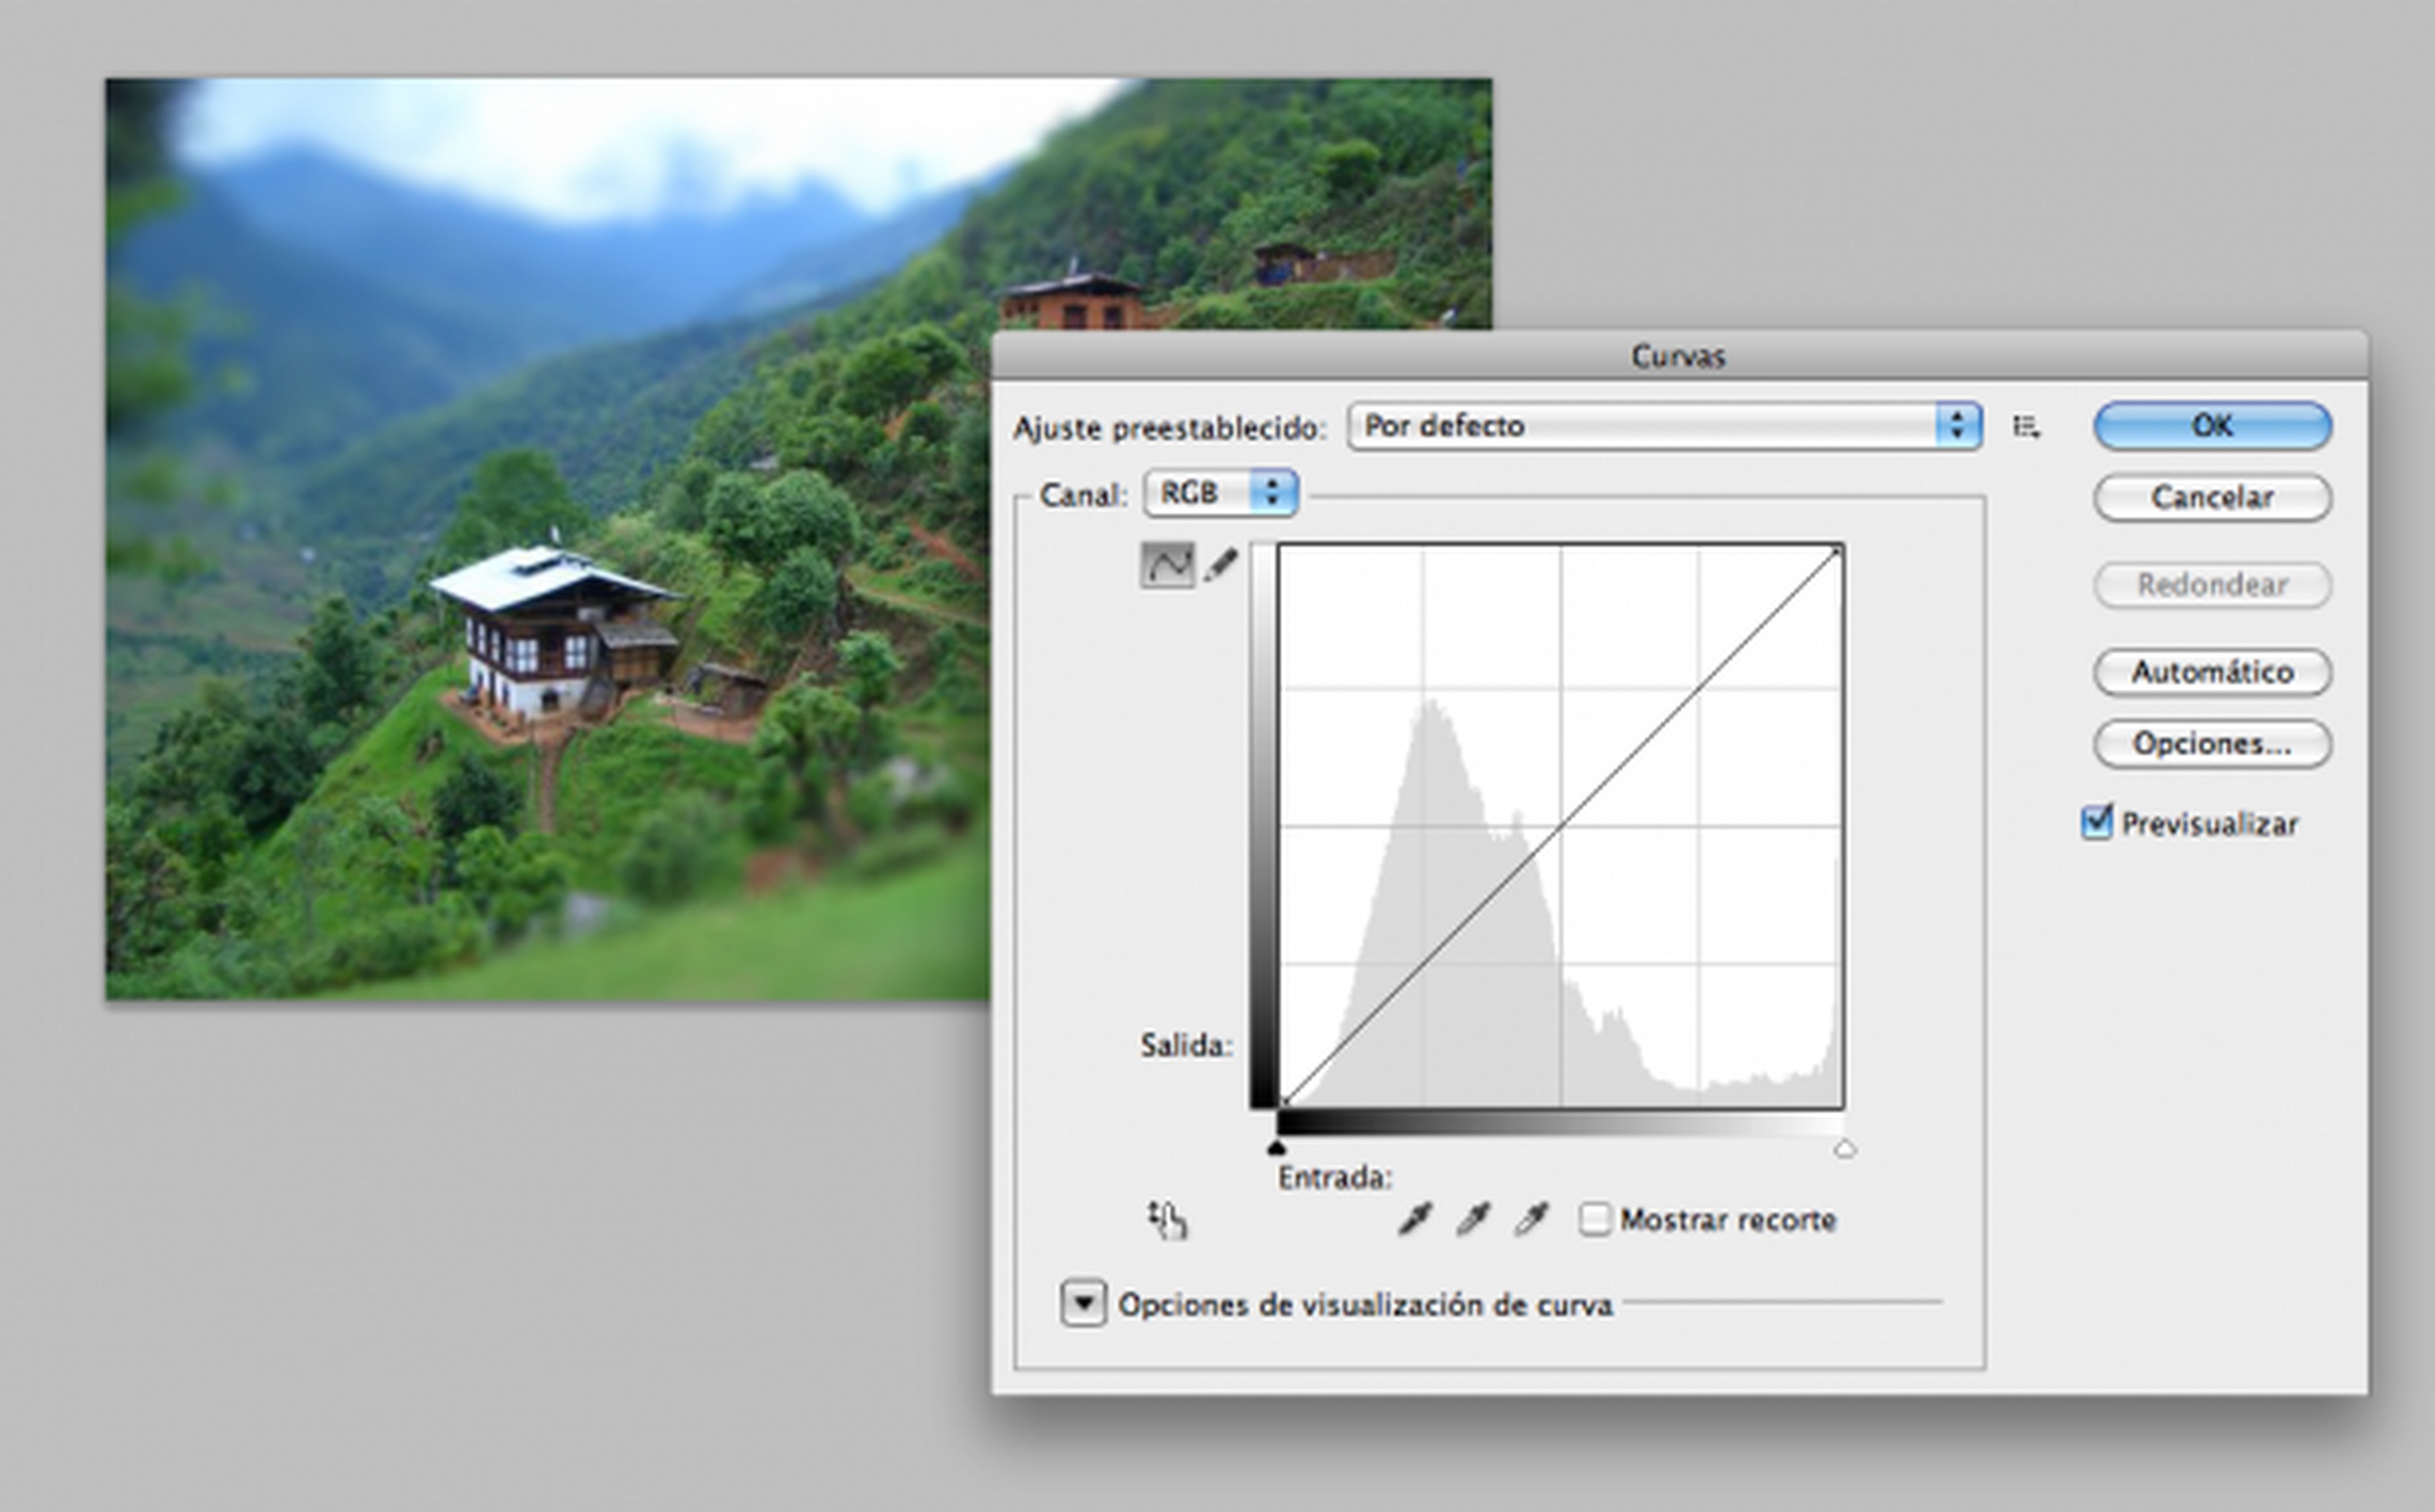Click the center of the curve grid
The width and height of the screenshot is (2435, 1512).
[1561, 827]
